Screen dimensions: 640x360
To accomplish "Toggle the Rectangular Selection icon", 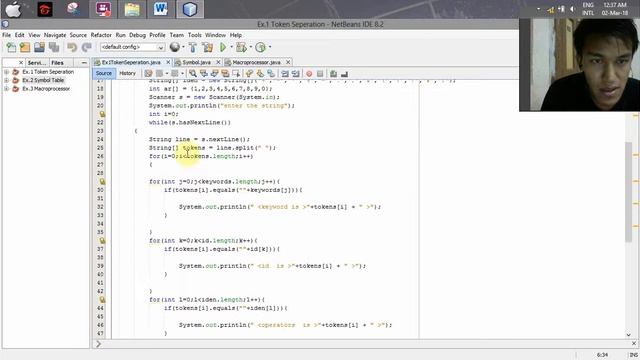I will click(x=236, y=73).
